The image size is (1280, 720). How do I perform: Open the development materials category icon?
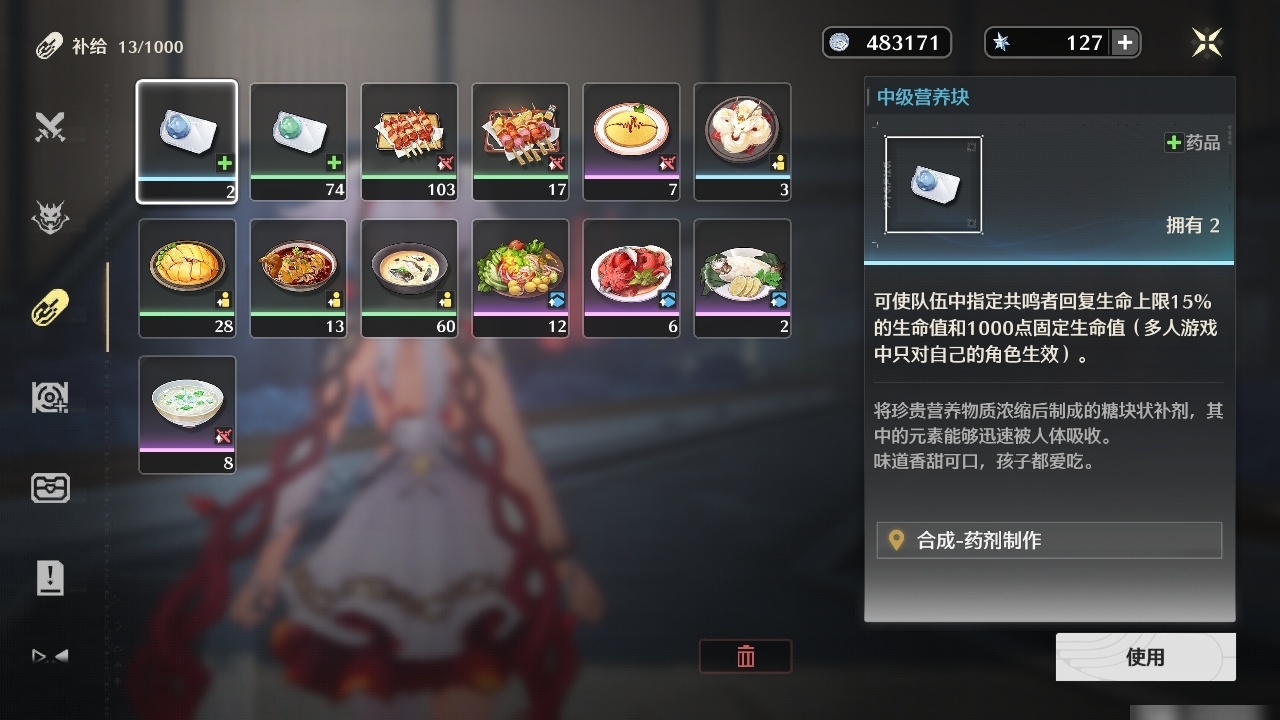click(x=50, y=397)
